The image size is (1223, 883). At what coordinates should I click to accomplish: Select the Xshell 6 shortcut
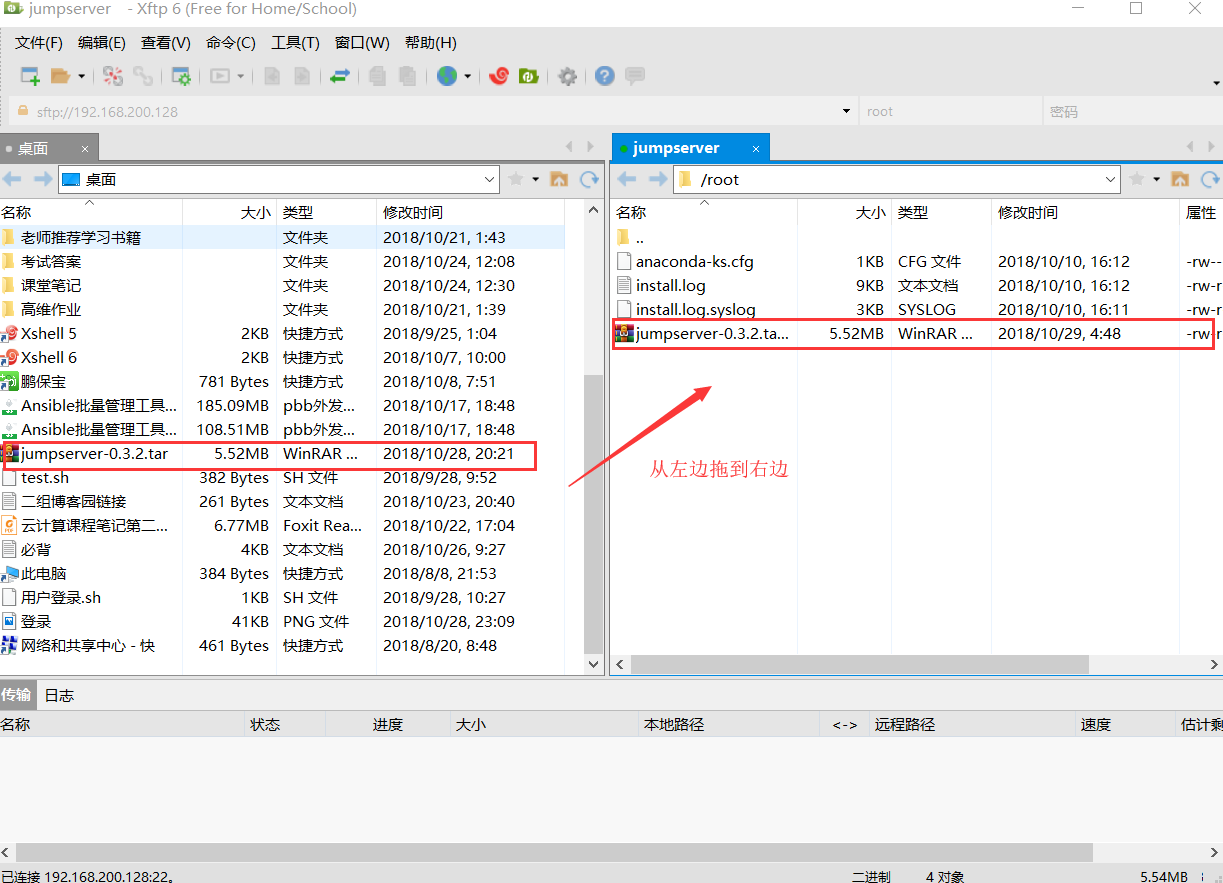click(282, 357)
